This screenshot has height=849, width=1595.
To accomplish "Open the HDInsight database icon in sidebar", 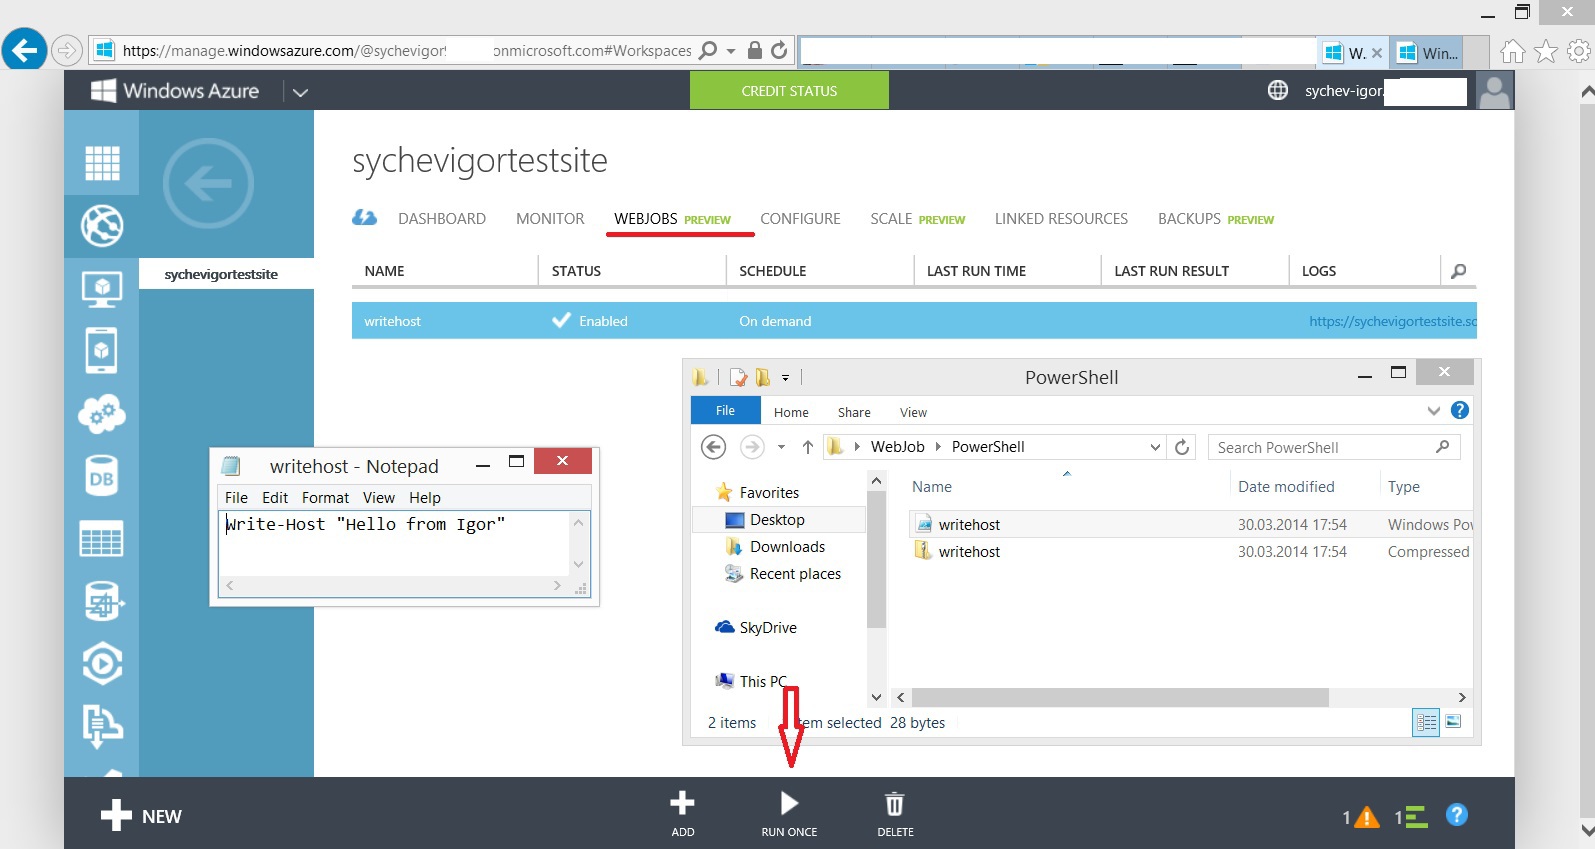I will coord(102,601).
